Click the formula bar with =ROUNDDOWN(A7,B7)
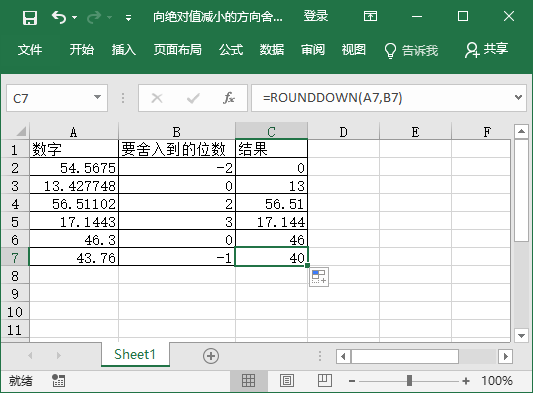533x393 pixels. pyautogui.click(x=381, y=98)
